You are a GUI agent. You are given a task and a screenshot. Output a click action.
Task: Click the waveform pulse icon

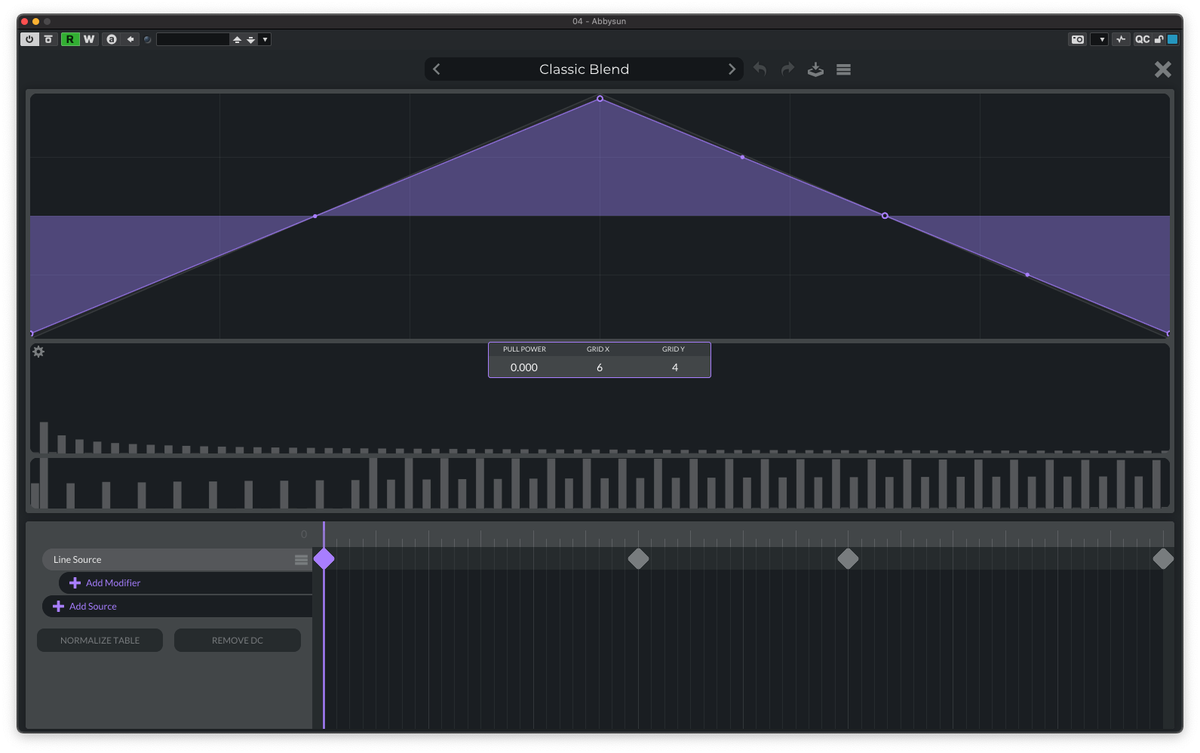click(1121, 39)
